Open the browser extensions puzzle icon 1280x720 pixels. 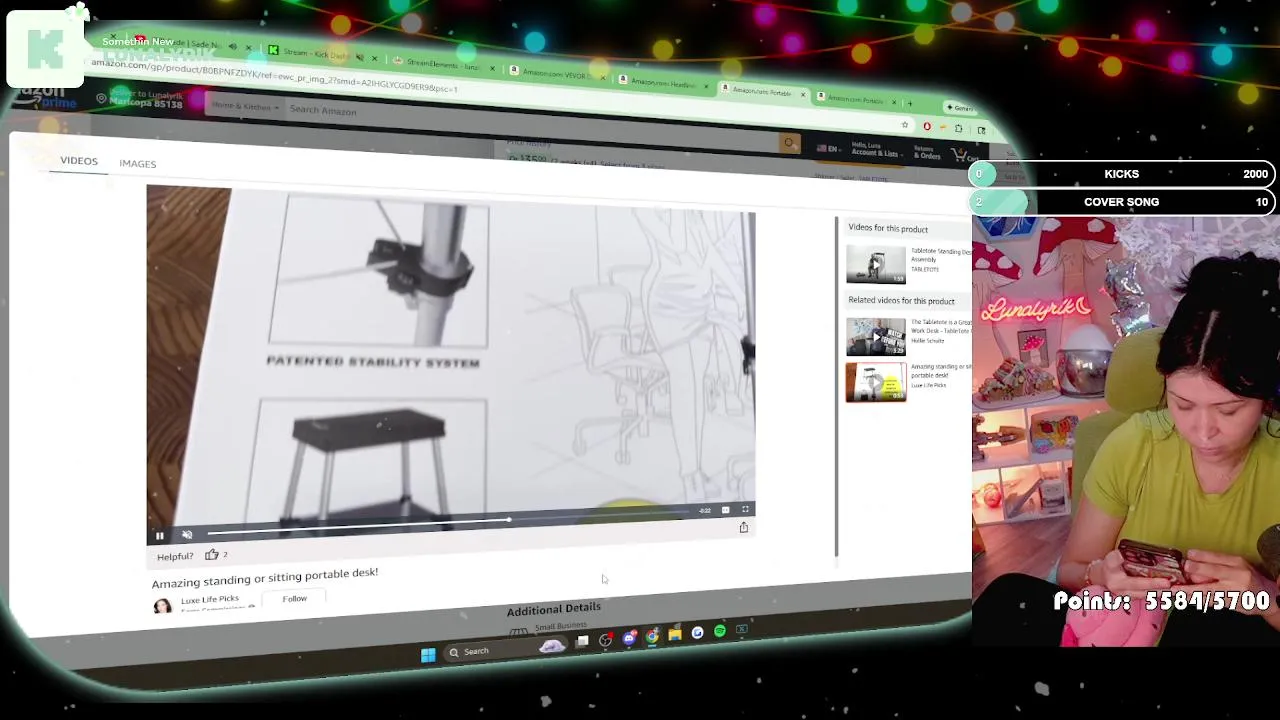coord(958,128)
